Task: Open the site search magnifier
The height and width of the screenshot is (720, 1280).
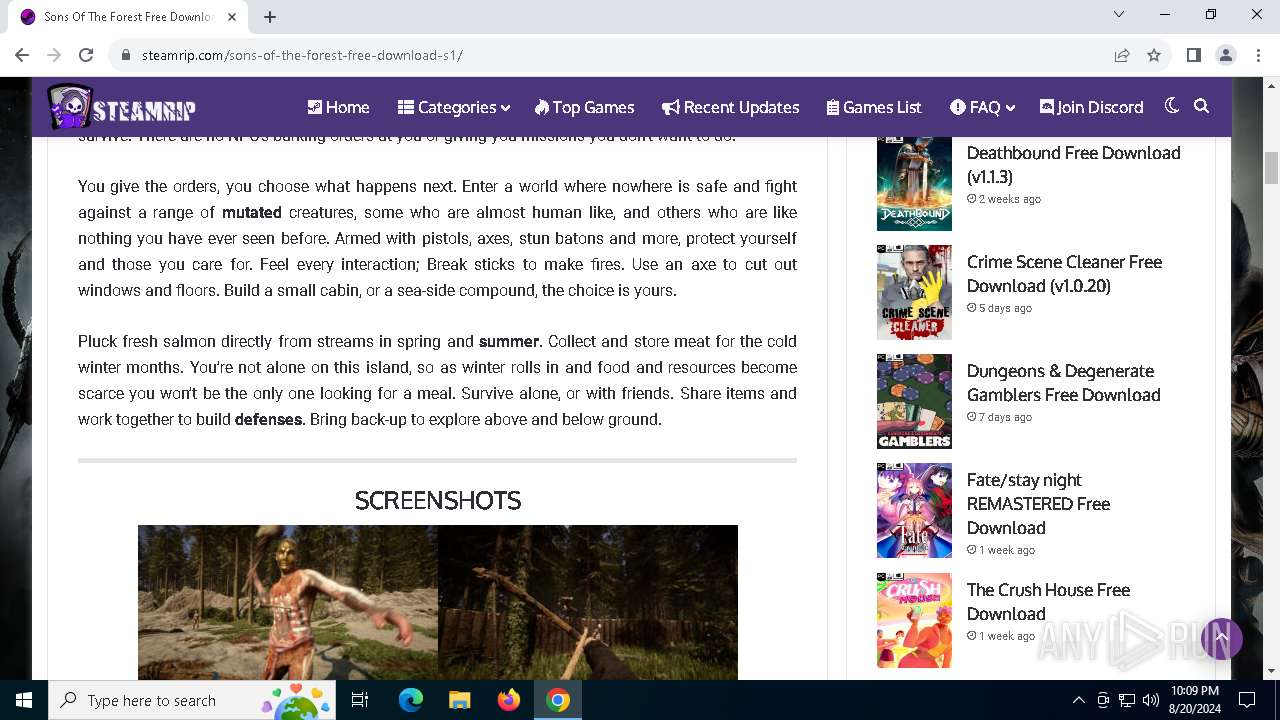Action: click(1202, 106)
